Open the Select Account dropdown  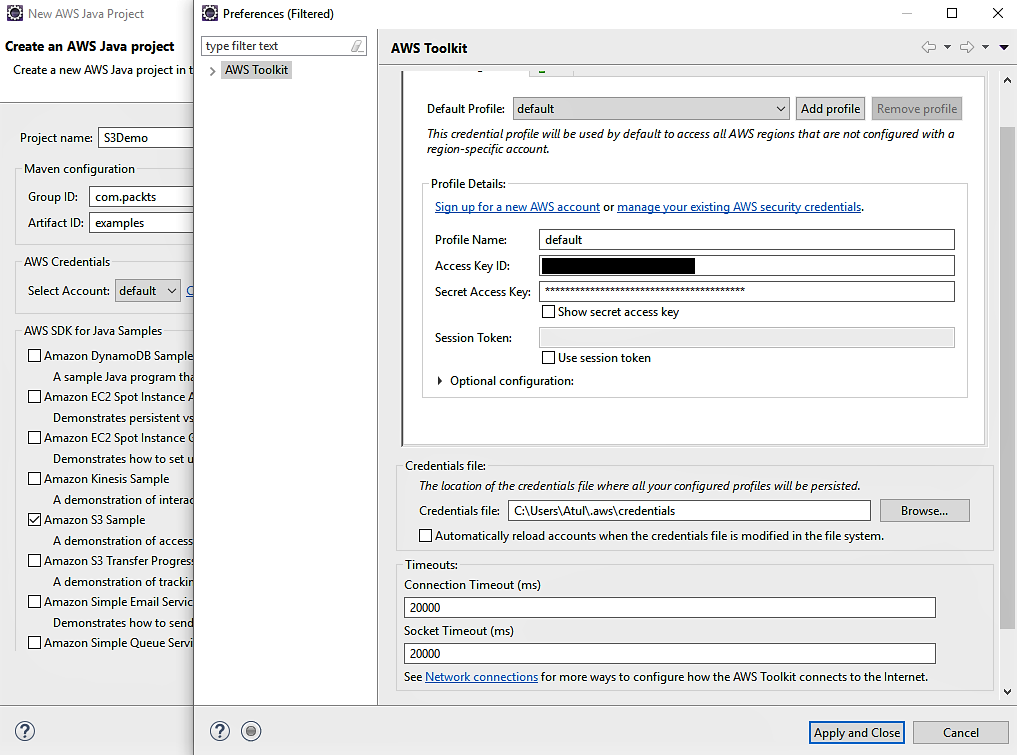(147, 291)
